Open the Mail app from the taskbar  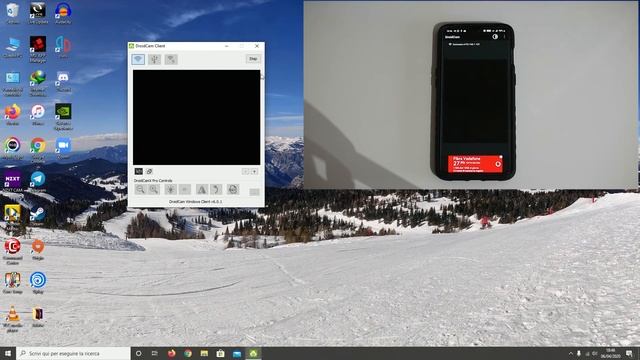click(x=237, y=353)
